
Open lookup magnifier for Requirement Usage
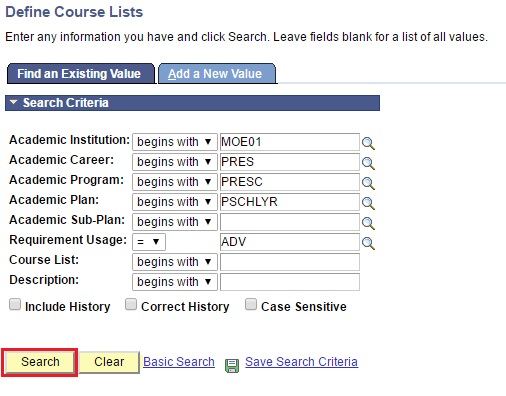tap(368, 243)
